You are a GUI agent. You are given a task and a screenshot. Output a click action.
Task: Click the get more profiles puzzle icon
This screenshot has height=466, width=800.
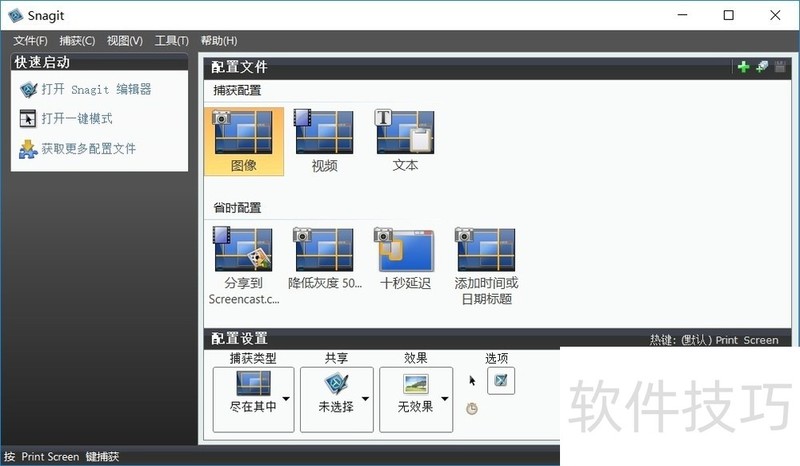tap(28, 149)
